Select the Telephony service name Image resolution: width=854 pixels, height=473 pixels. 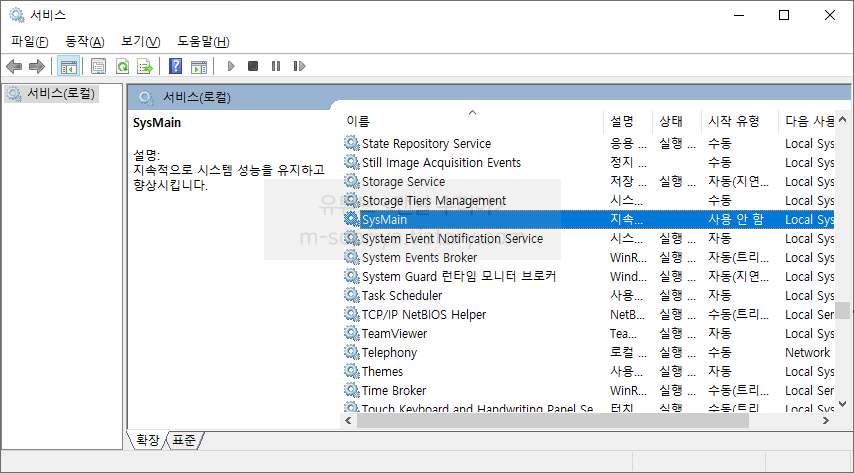pos(389,353)
